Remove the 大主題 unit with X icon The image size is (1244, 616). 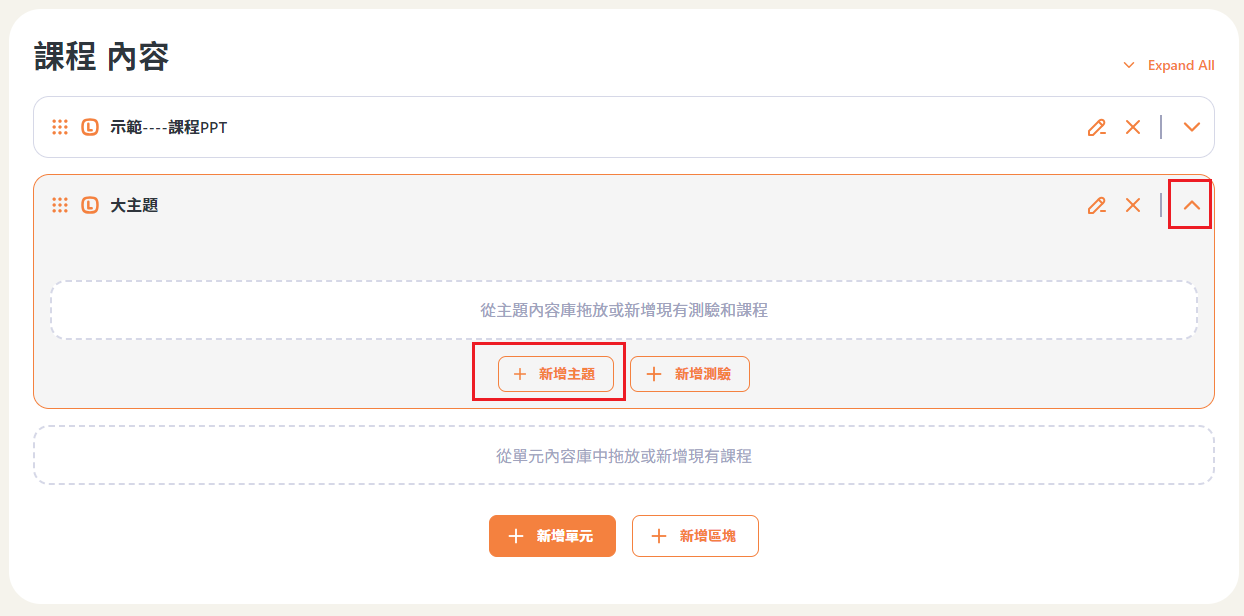(x=1133, y=205)
